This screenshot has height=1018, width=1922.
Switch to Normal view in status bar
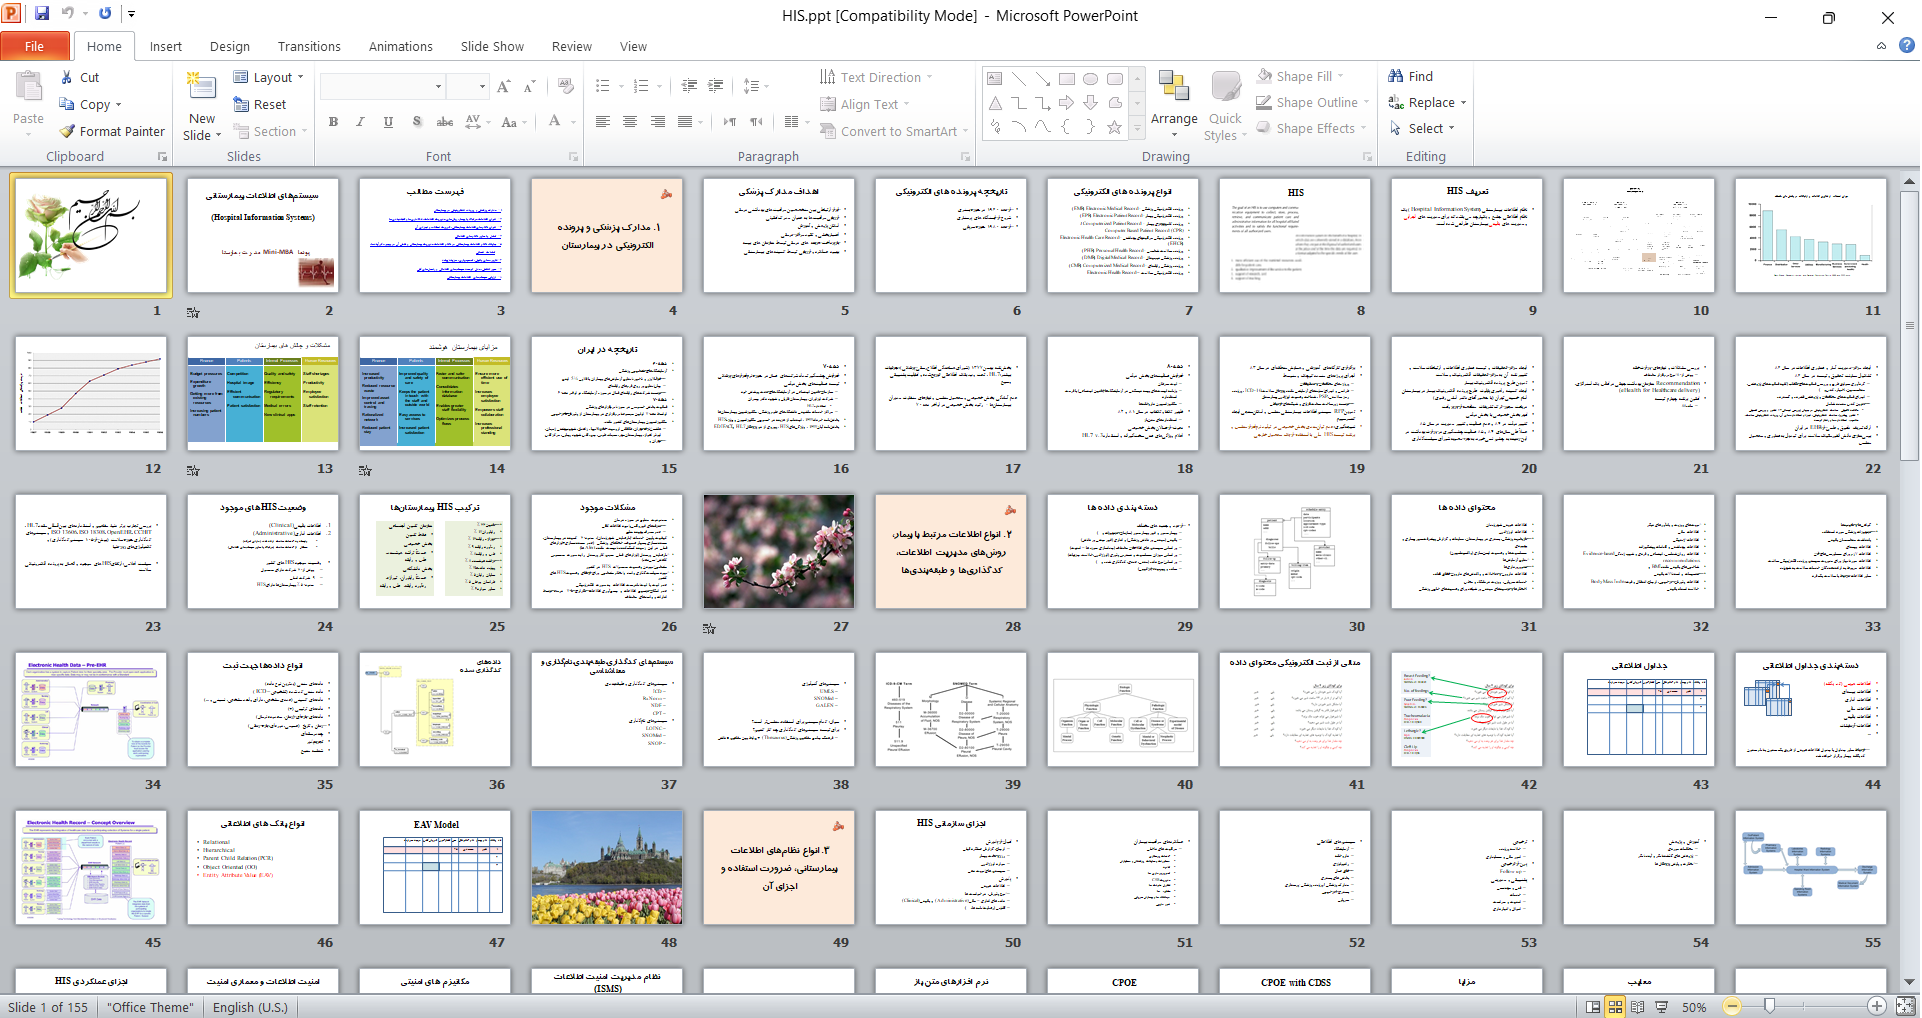(x=1593, y=1007)
